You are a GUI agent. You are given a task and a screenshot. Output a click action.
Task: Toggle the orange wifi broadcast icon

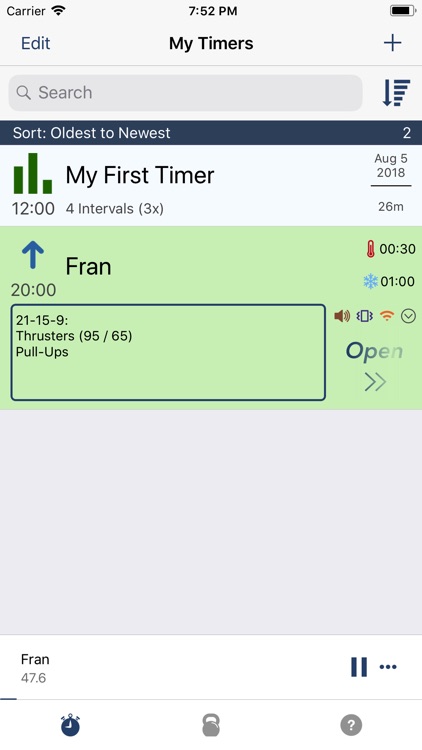click(387, 316)
